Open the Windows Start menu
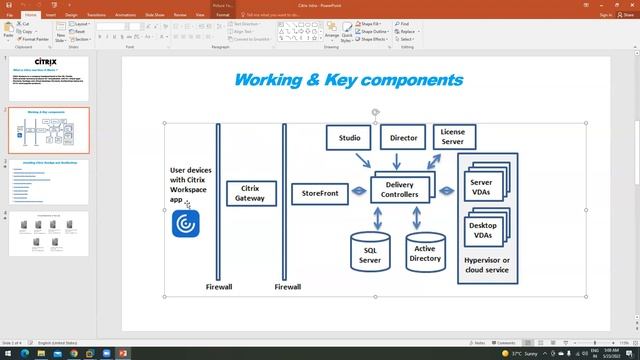Viewport: 640px width, 360px height. [8, 353]
